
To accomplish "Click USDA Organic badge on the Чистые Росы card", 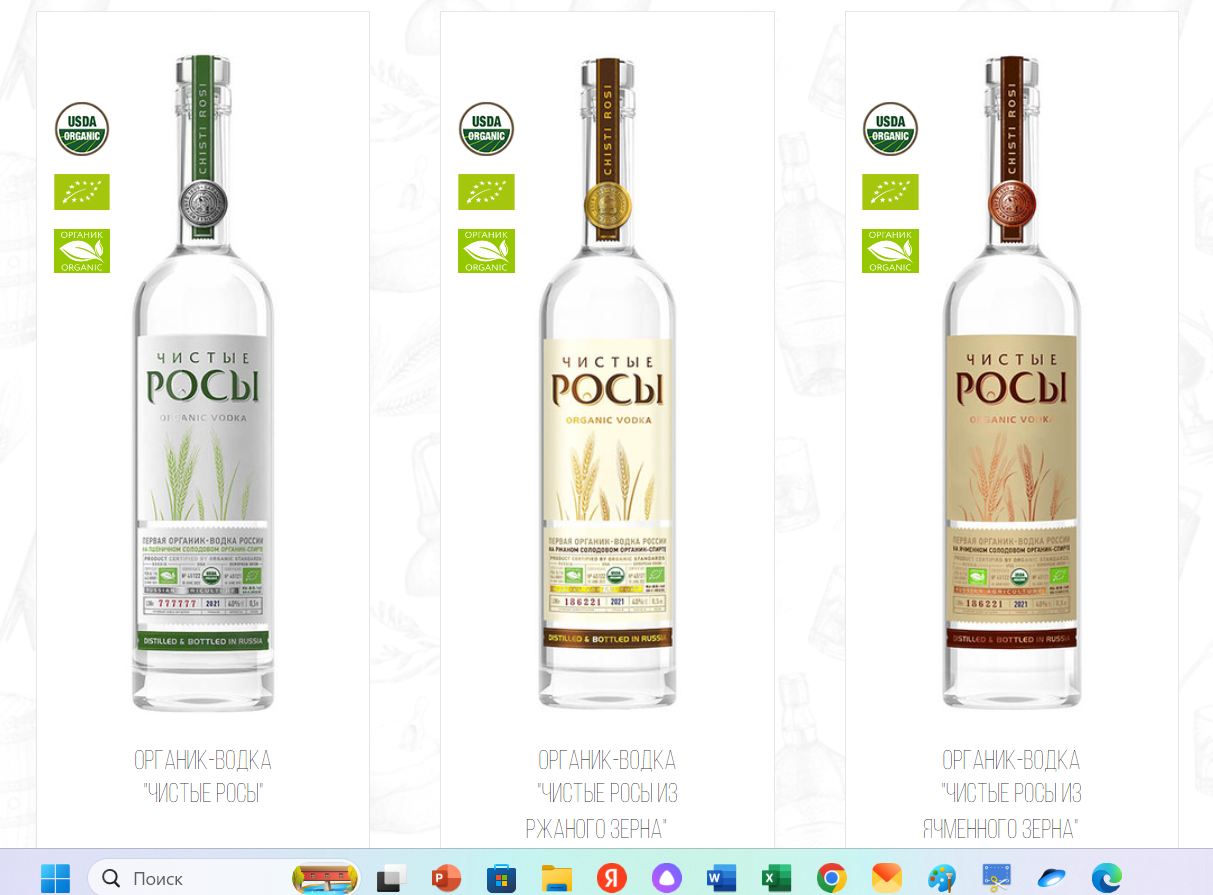I will [x=82, y=129].
